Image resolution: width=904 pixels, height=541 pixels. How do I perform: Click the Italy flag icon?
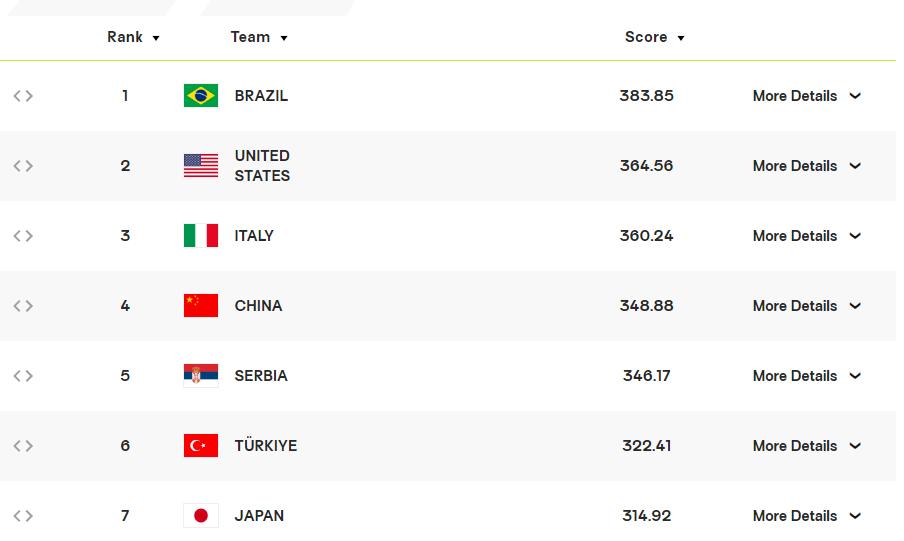point(201,236)
